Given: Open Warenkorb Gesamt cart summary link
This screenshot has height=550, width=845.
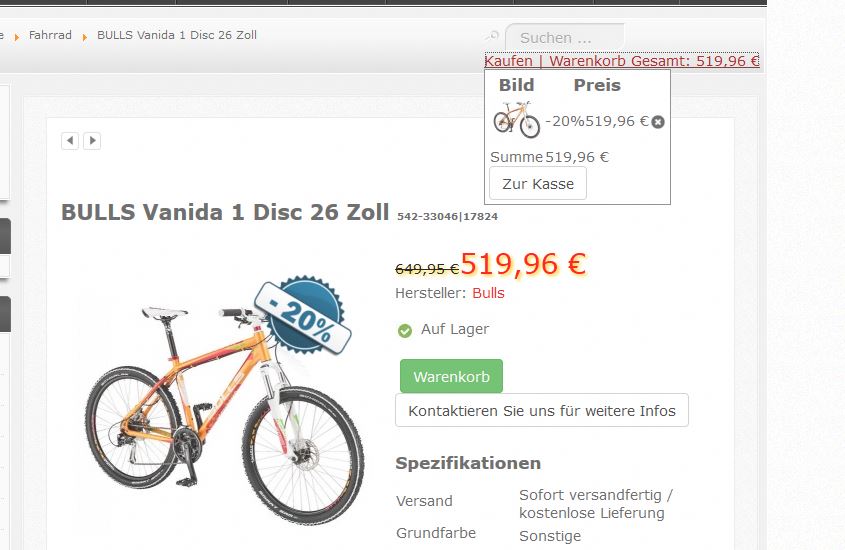Looking at the screenshot, I should (654, 61).
